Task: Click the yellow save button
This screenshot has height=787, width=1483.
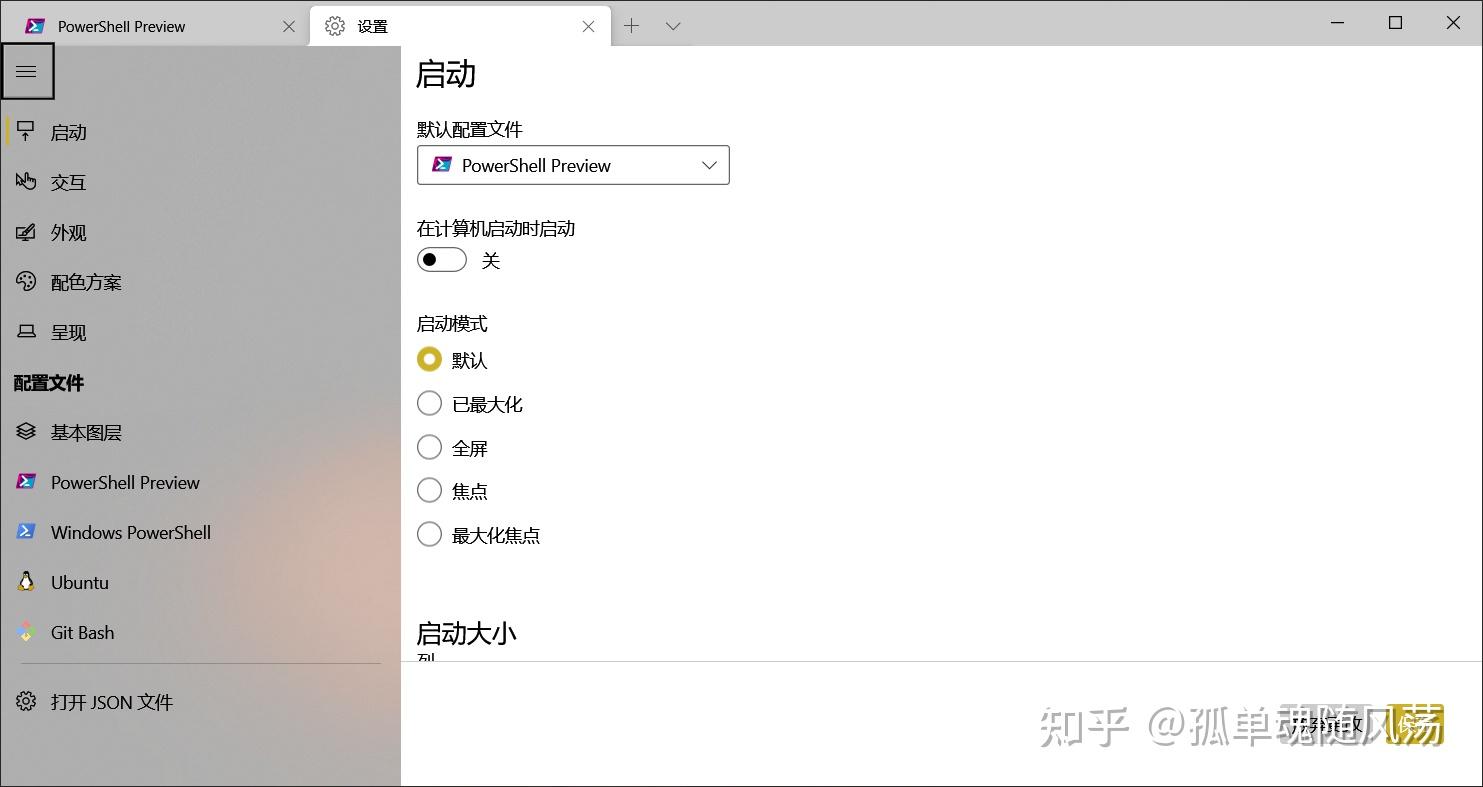Action: click(1415, 724)
